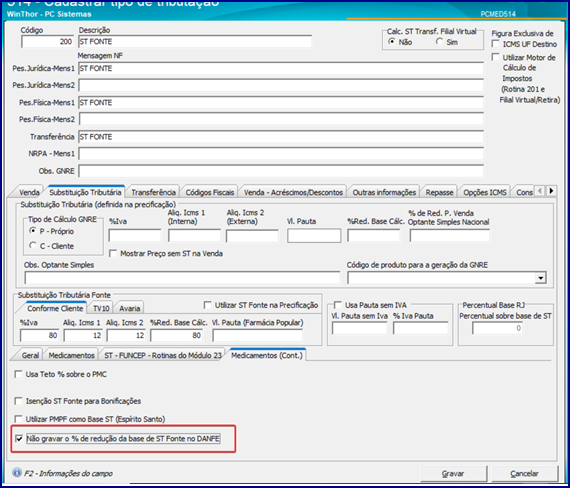Uncheck Não gravar % de redução no DANFE
Viewport: 570px width, 488px height.
click(x=19, y=439)
